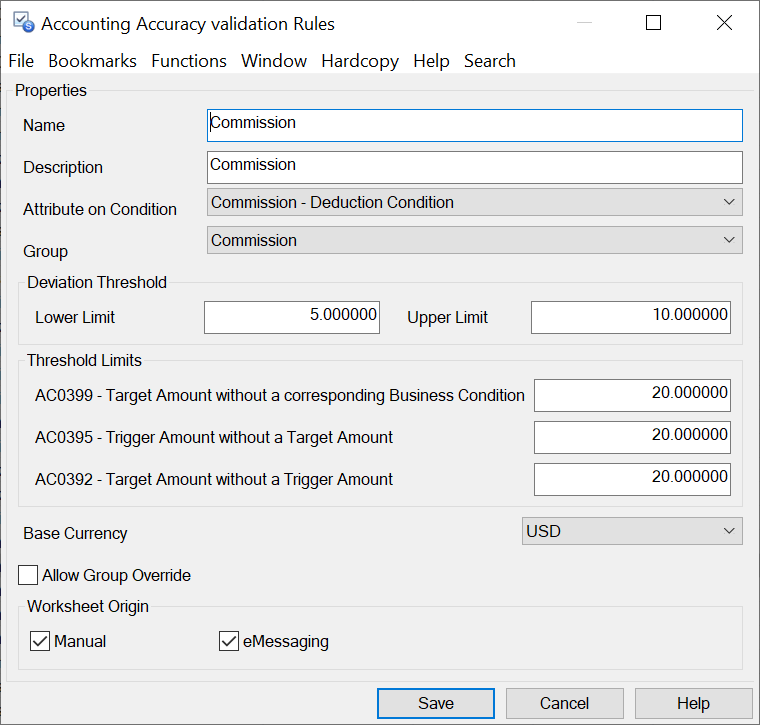The image size is (760, 725).
Task: Open the Functions menu
Action: coord(189,61)
